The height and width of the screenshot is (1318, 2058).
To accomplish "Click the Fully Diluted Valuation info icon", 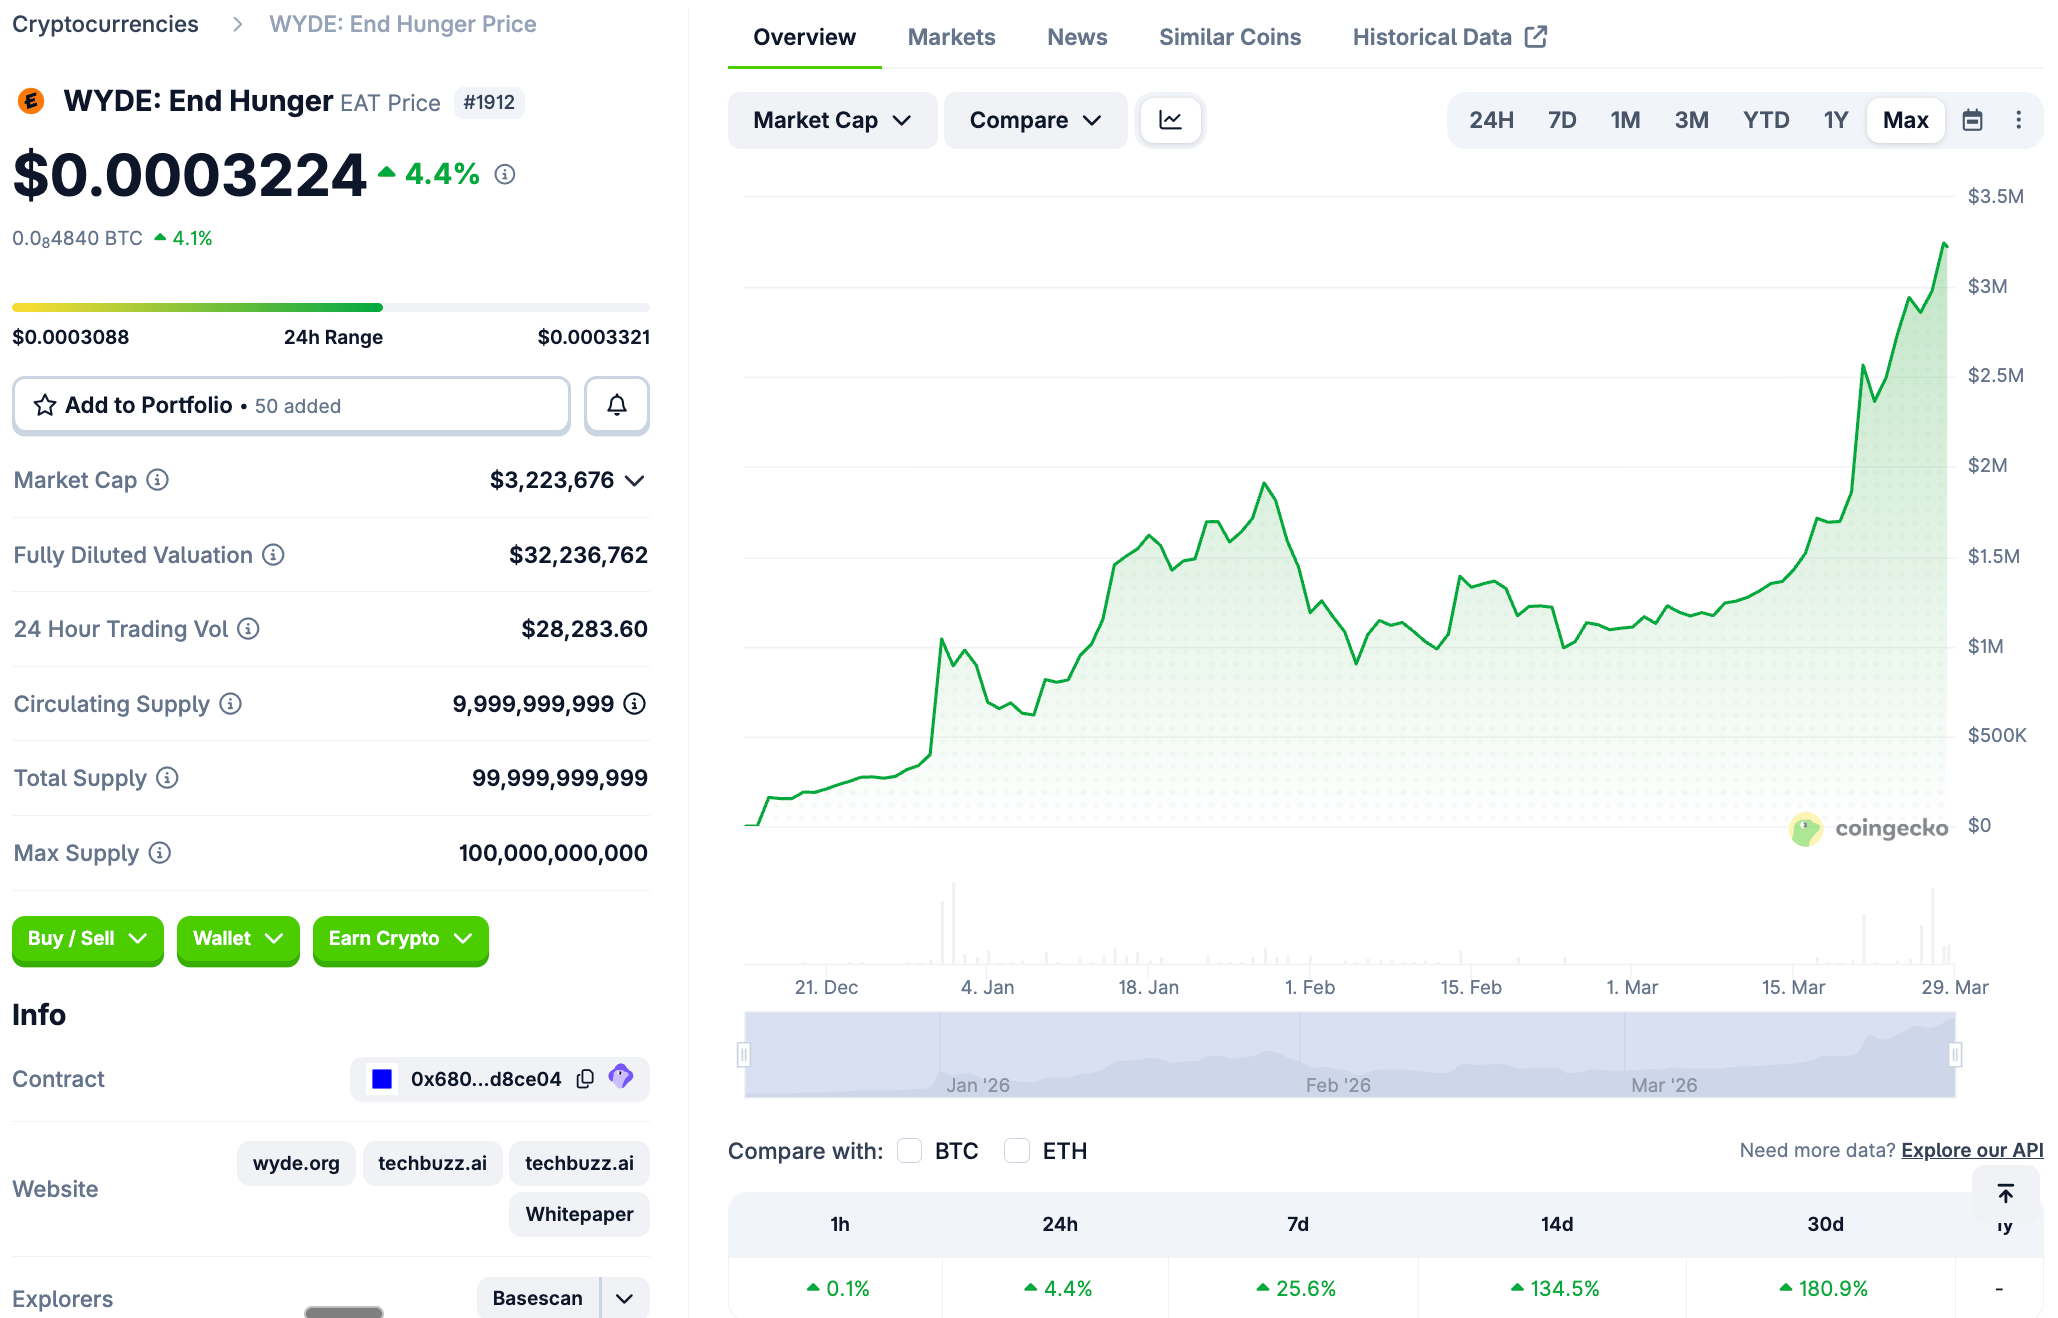I will [273, 555].
